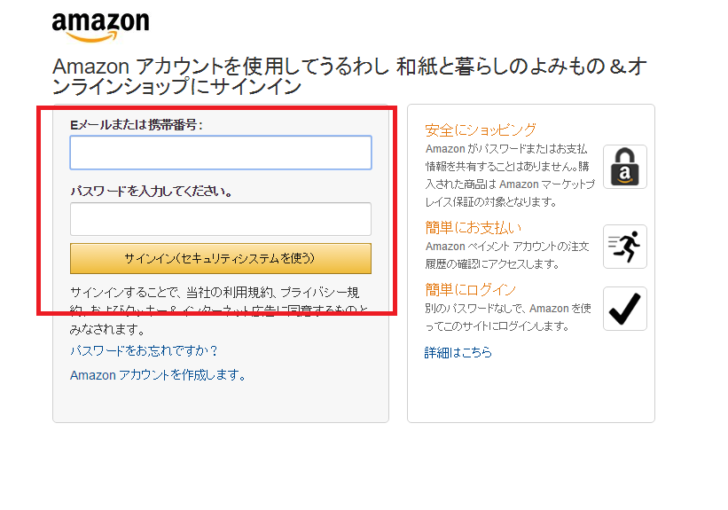The image size is (728, 510).
Task: Click the terms agreement text below sign-in
Action: (214, 308)
